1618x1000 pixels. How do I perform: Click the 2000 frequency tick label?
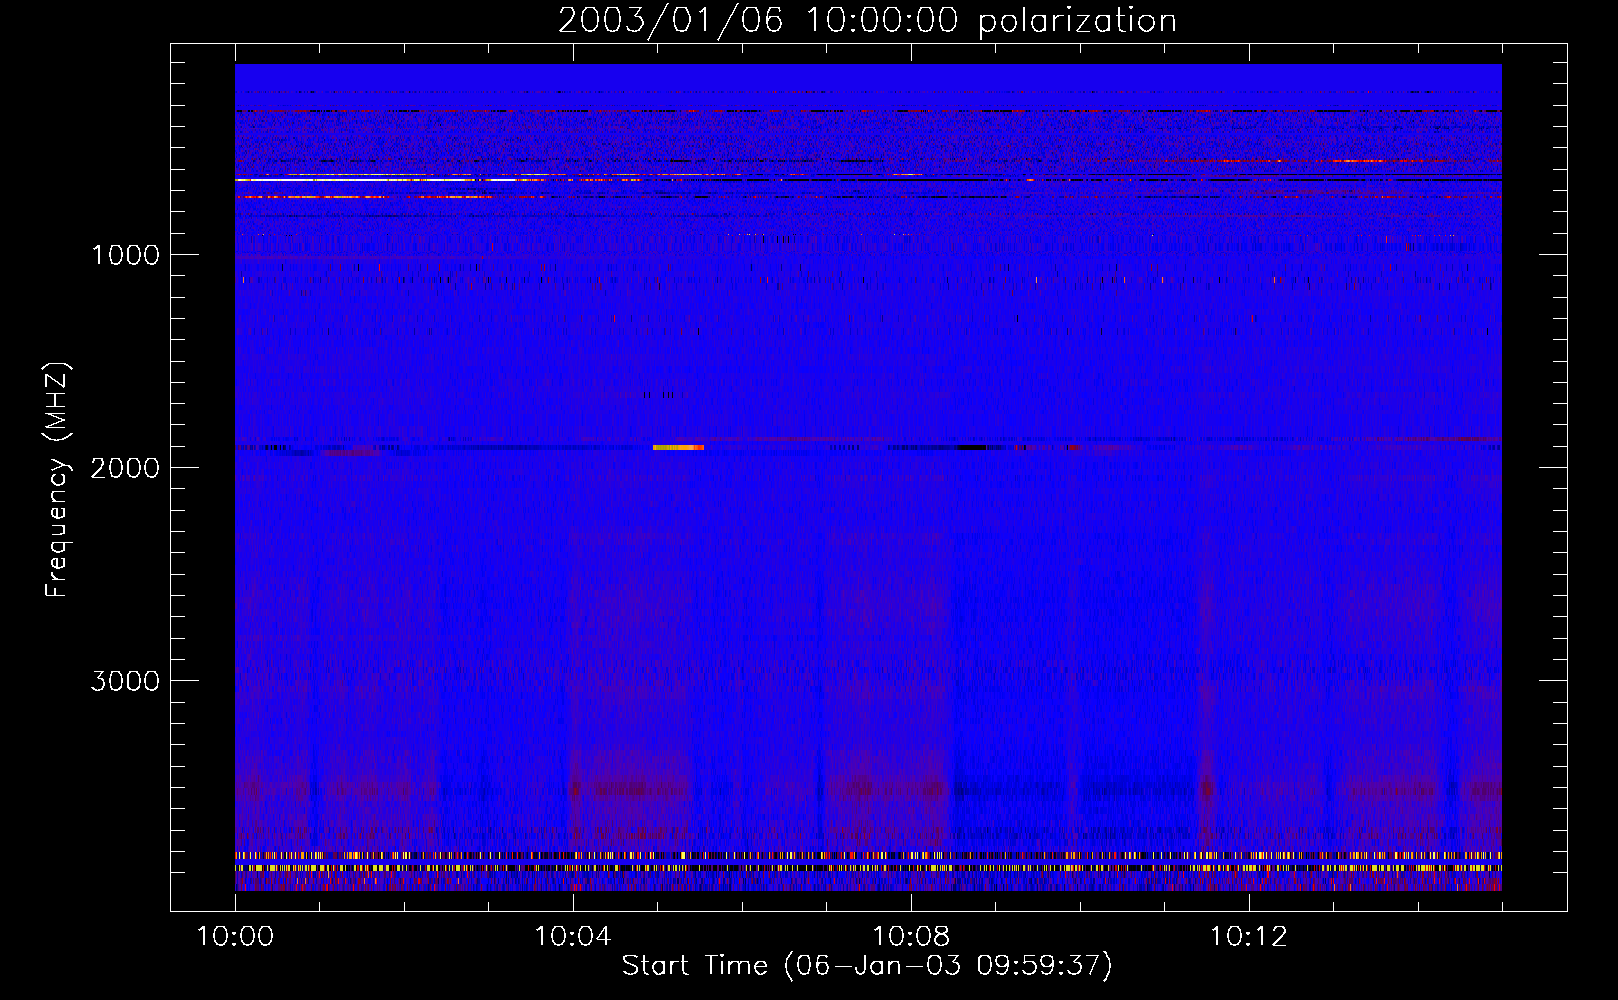(x=125, y=468)
